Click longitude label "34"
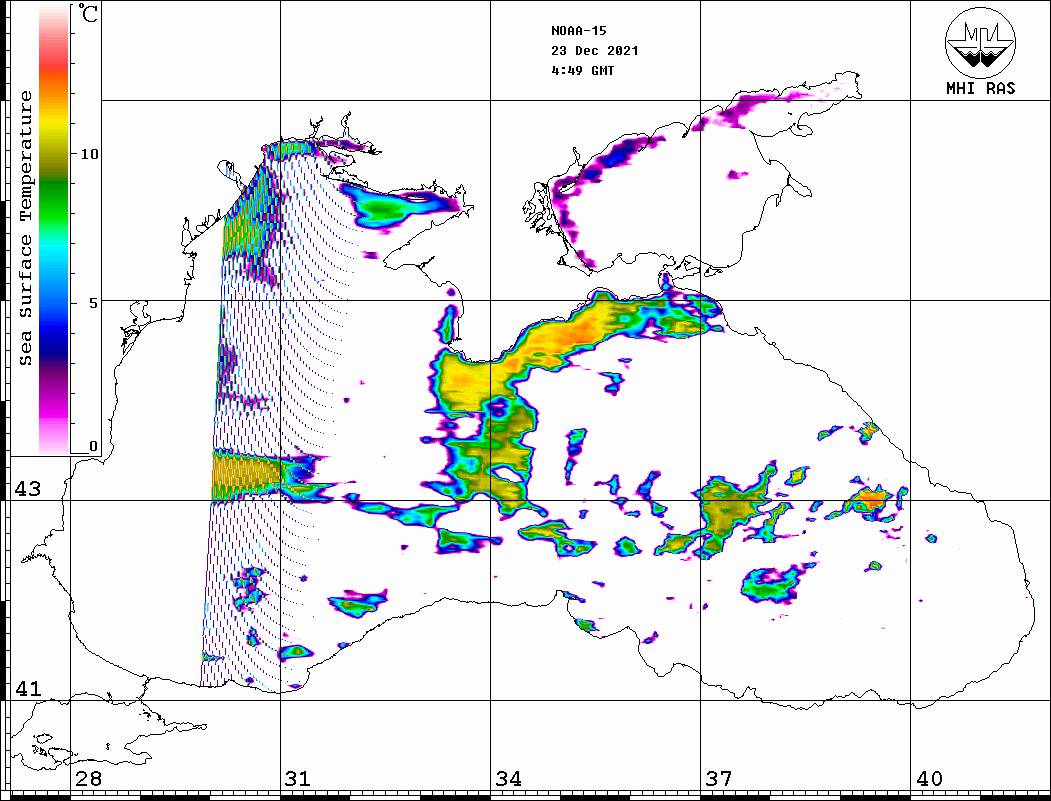The image size is (1051, 801). [x=508, y=779]
